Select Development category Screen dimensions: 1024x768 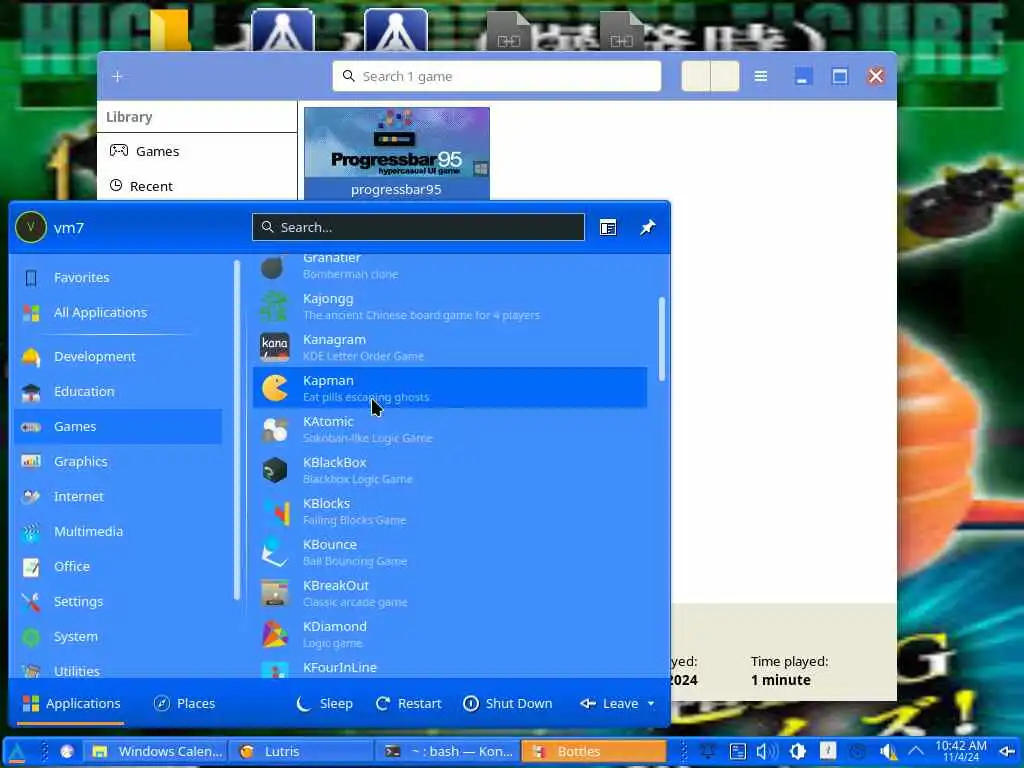point(118,357)
